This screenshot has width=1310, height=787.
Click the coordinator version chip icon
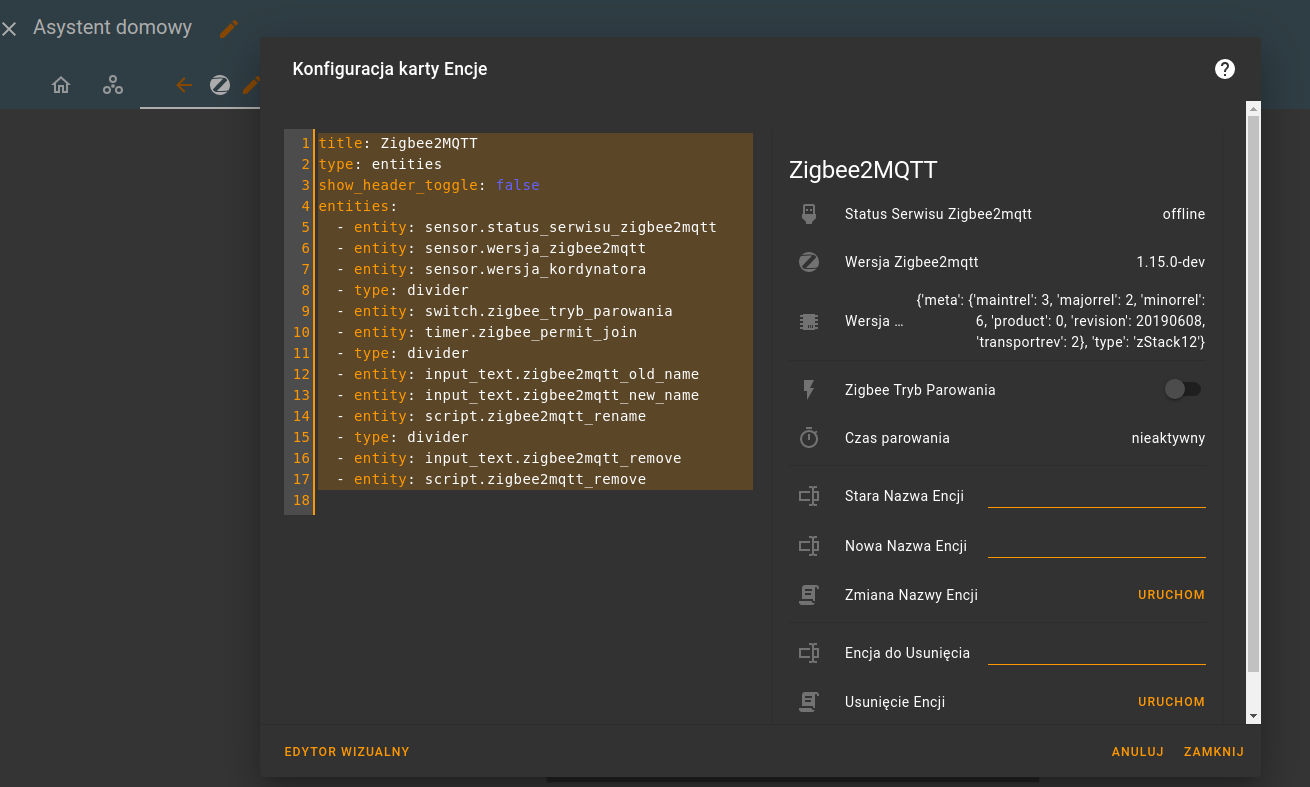click(809, 322)
